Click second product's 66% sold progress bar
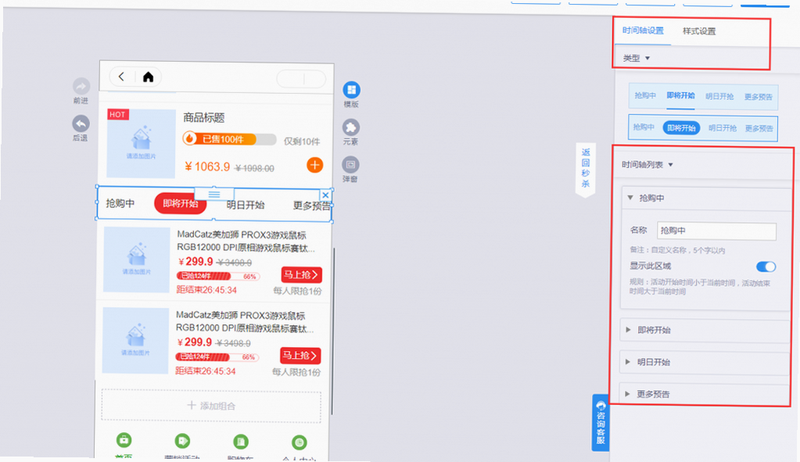This screenshot has height=462, width=800. coord(217,357)
